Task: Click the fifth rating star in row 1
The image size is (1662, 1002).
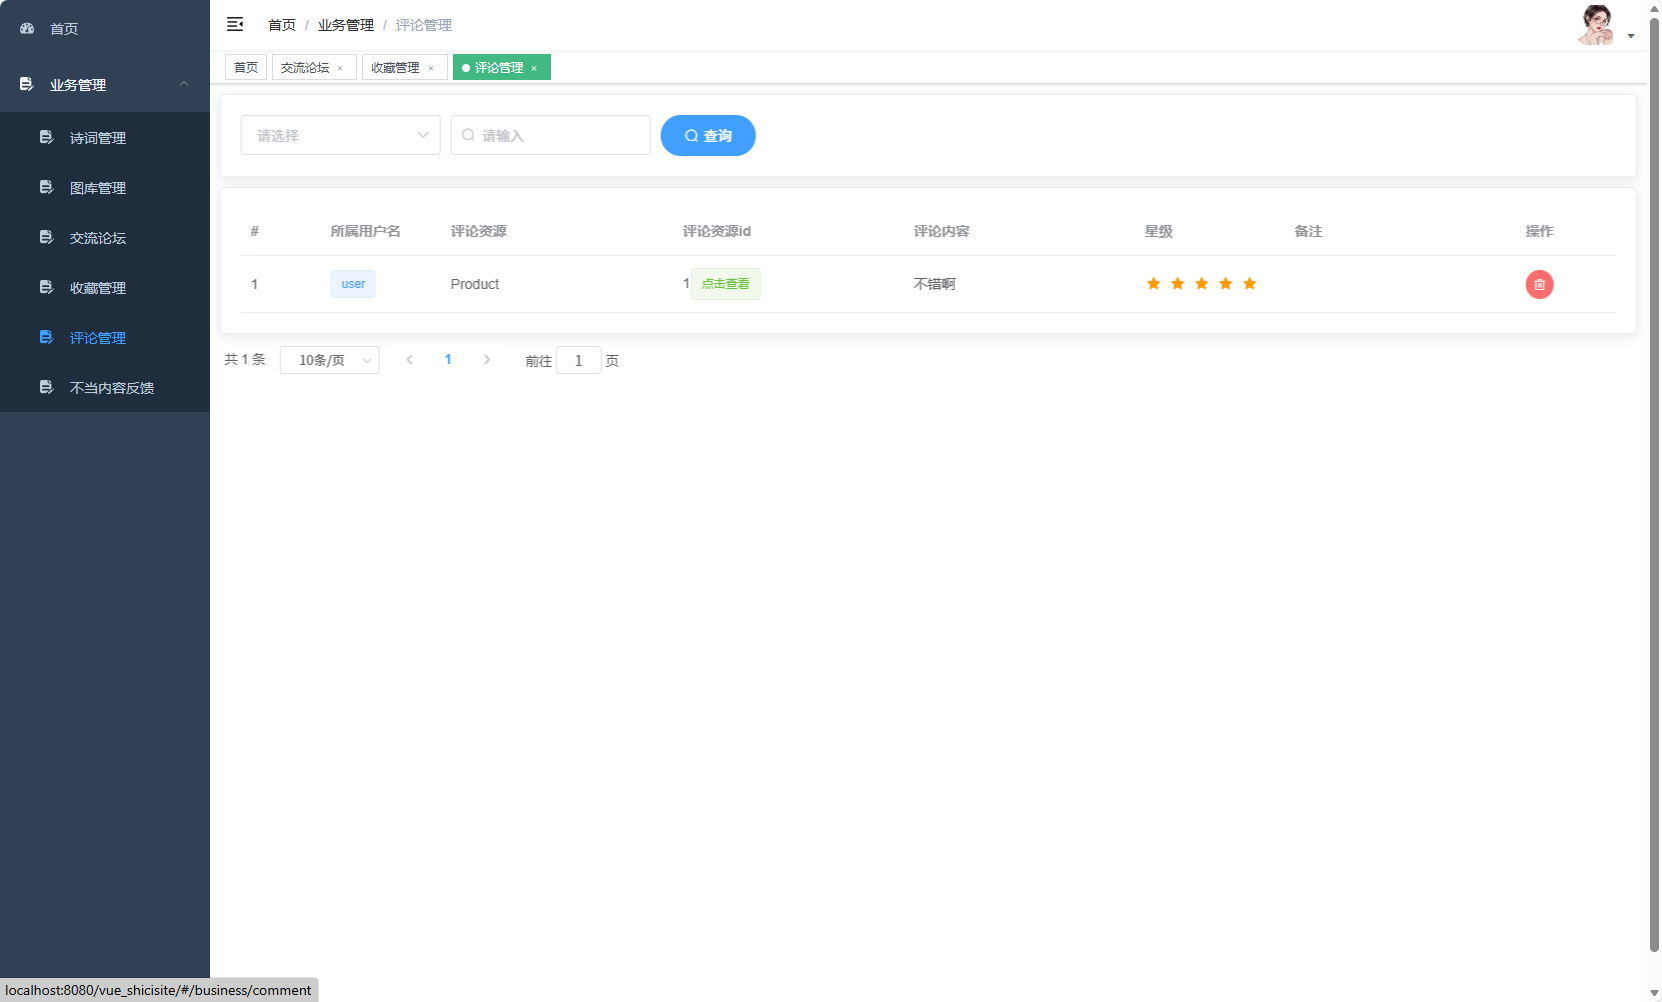Action: 1249,284
